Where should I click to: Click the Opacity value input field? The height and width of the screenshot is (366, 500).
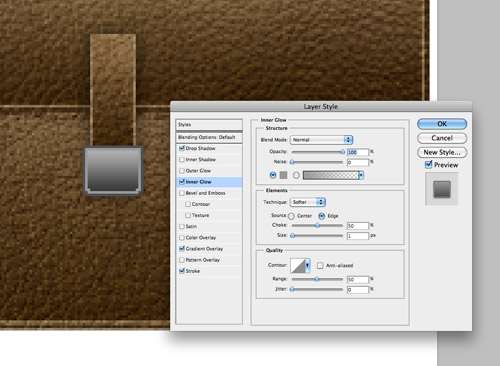[358, 152]
